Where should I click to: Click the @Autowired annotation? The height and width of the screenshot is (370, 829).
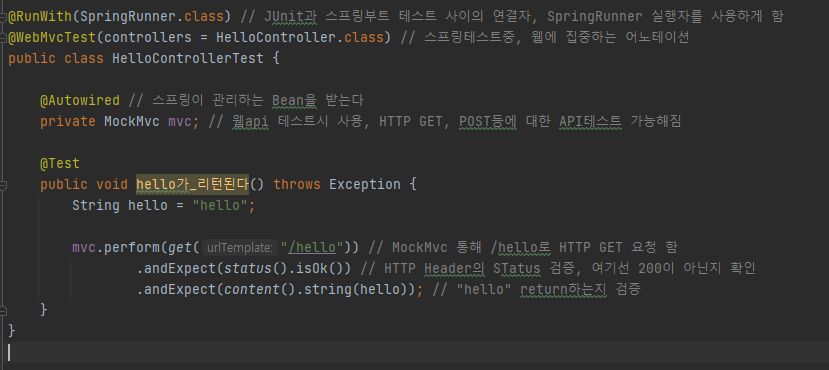coord(80,100)
